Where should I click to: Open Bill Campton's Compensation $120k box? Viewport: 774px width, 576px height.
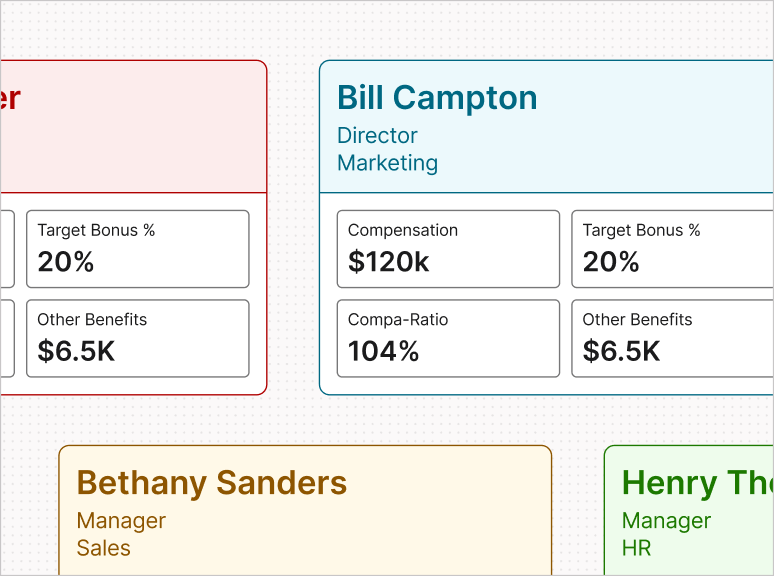point(448,249)
